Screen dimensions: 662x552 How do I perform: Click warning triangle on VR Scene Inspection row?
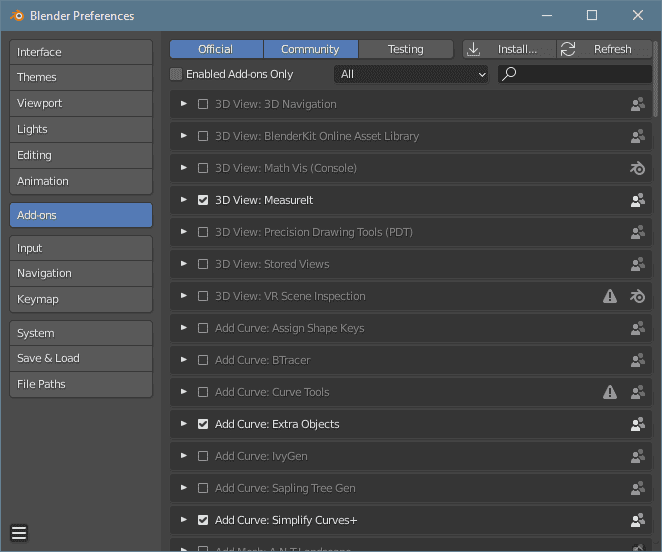[x=610, y=296]
